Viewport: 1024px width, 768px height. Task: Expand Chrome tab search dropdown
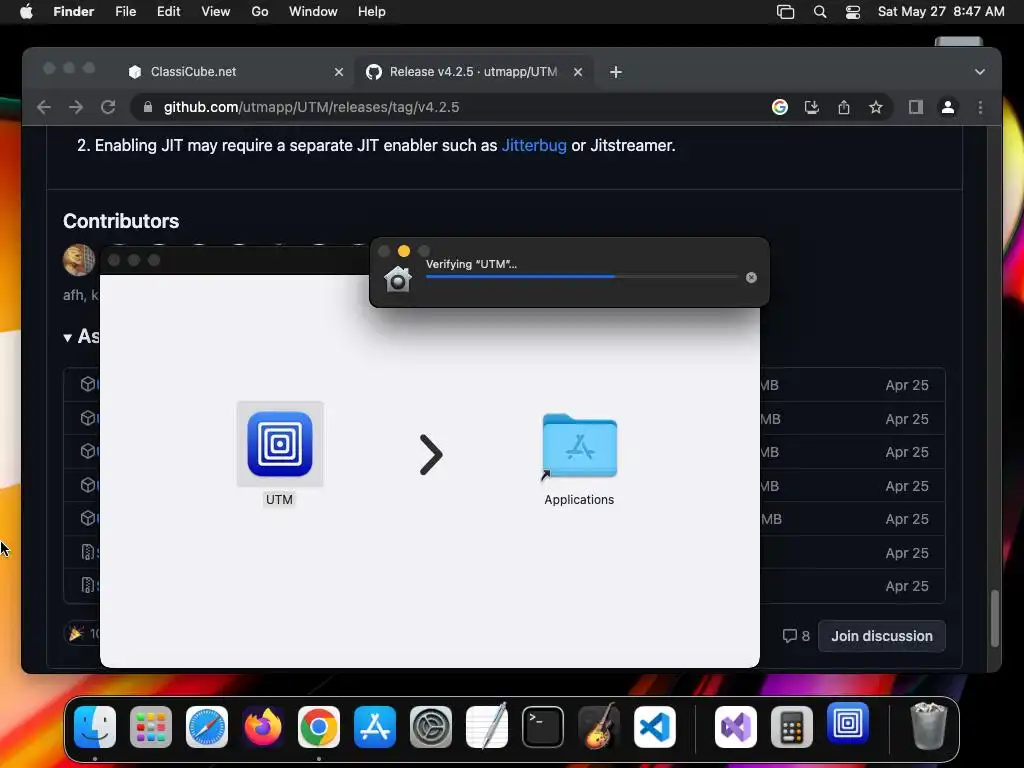980,72
